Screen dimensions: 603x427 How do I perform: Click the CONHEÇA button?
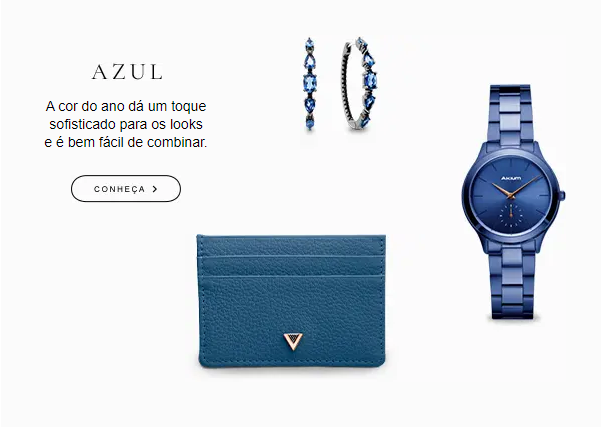[126, 188]
